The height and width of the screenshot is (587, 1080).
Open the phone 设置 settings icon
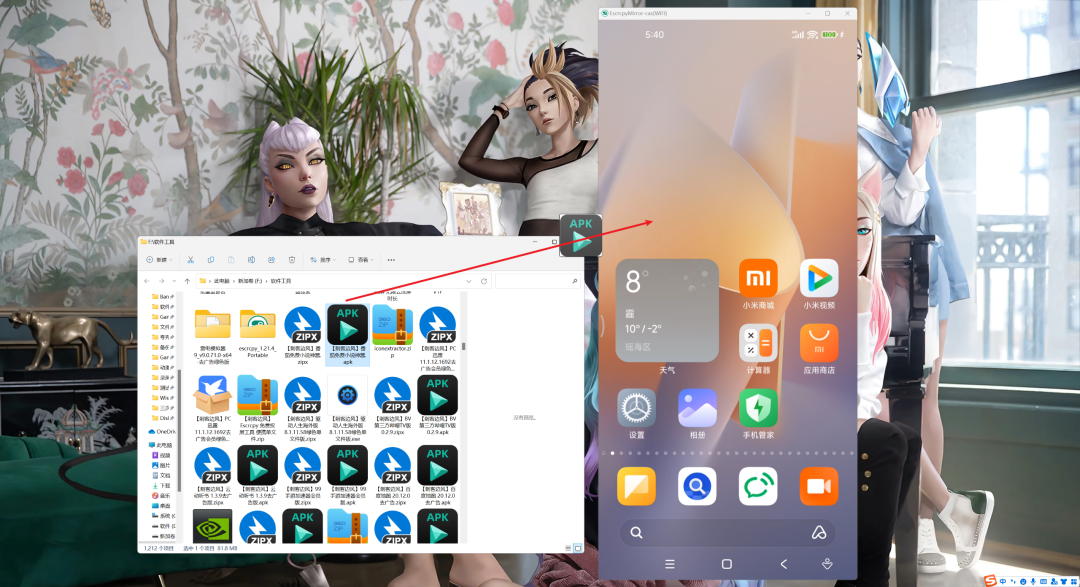point(636,408)
